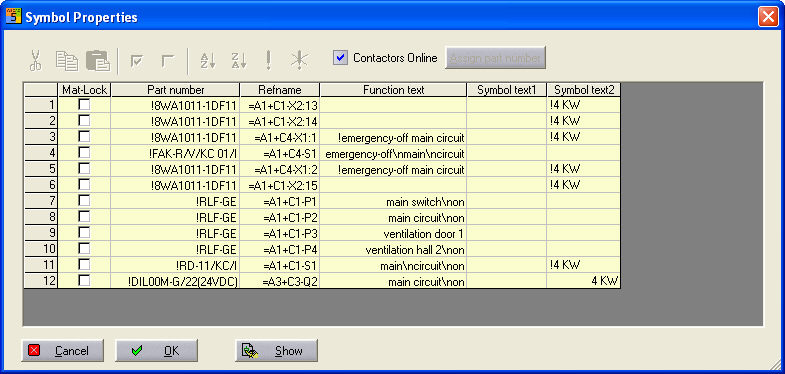The height and width of the screenshot is (374, 785).
Task: Click the asterisk star toolbar icon
Action: [x=299, y=60]
